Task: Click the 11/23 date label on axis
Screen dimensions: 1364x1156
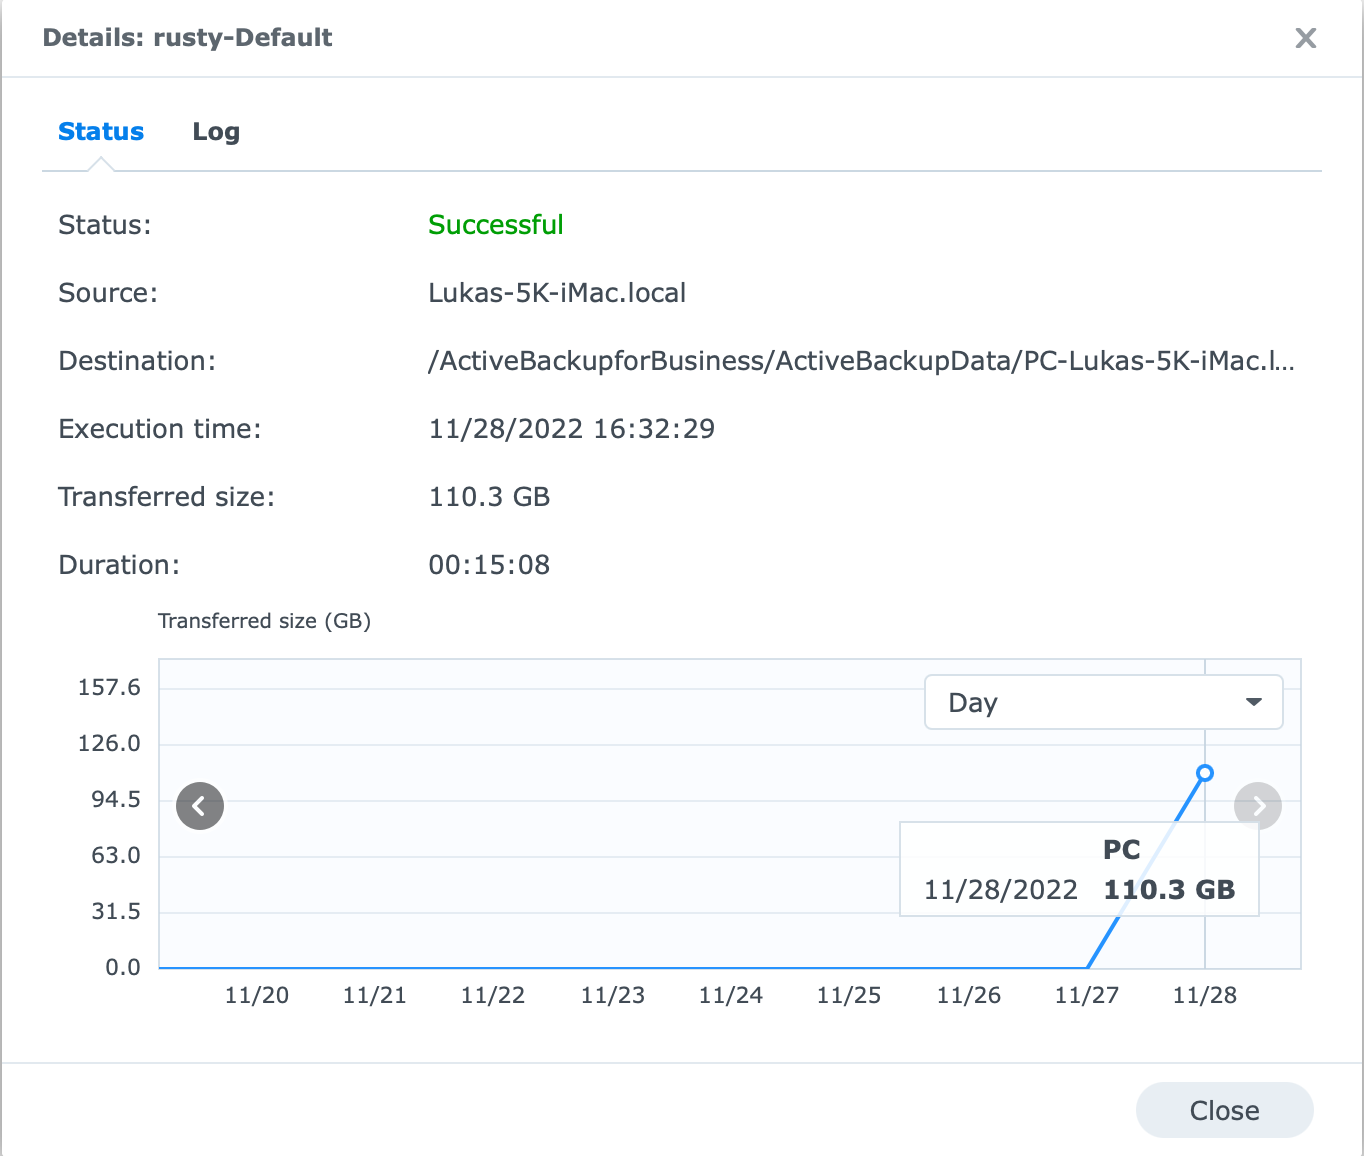Action: (613, 996)
